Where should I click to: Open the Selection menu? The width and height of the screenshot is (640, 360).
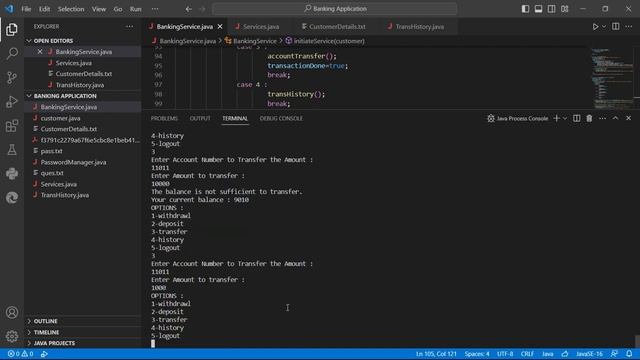point(71,9)
